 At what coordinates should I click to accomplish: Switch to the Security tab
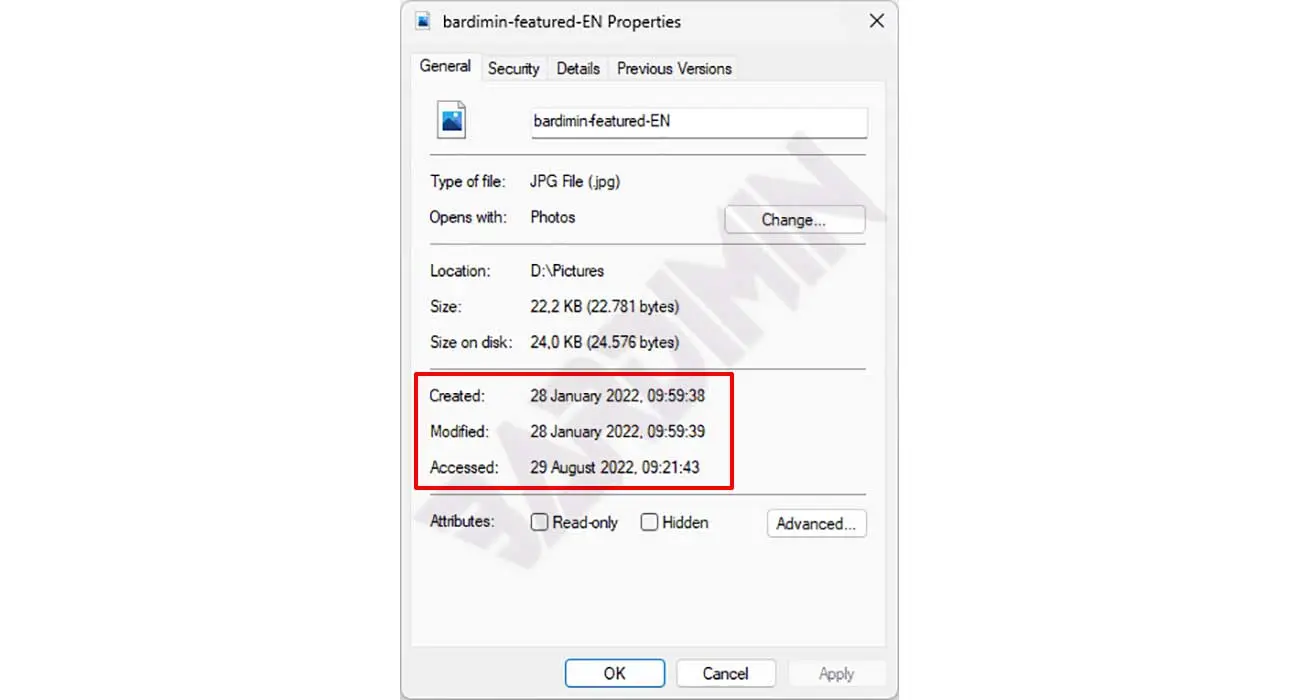coord(513,68)
